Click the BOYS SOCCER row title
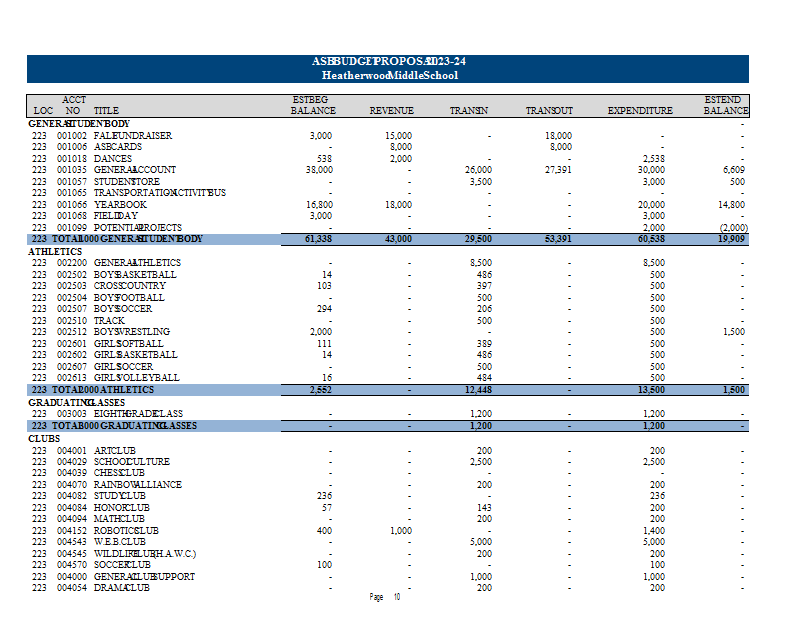The width and height of the screenshot is (800, 619). coord(123,309)
